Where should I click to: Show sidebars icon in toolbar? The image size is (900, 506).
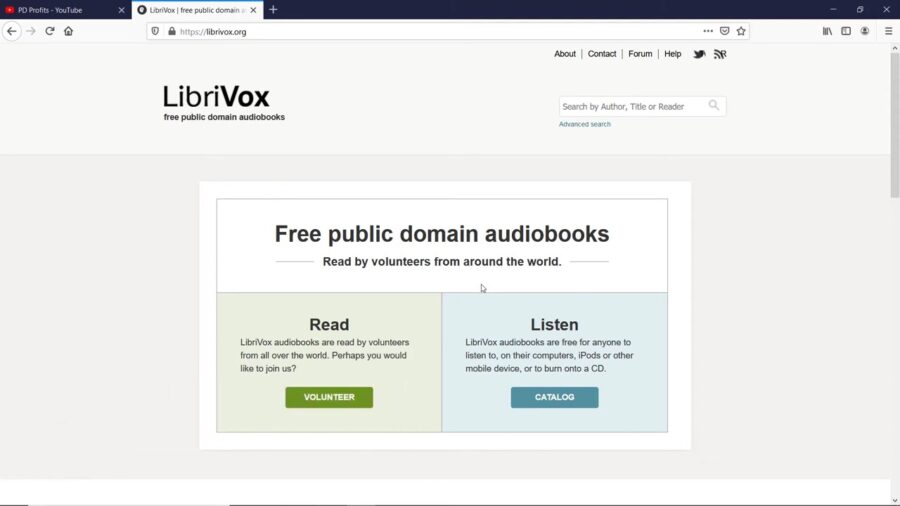[846, 31]
